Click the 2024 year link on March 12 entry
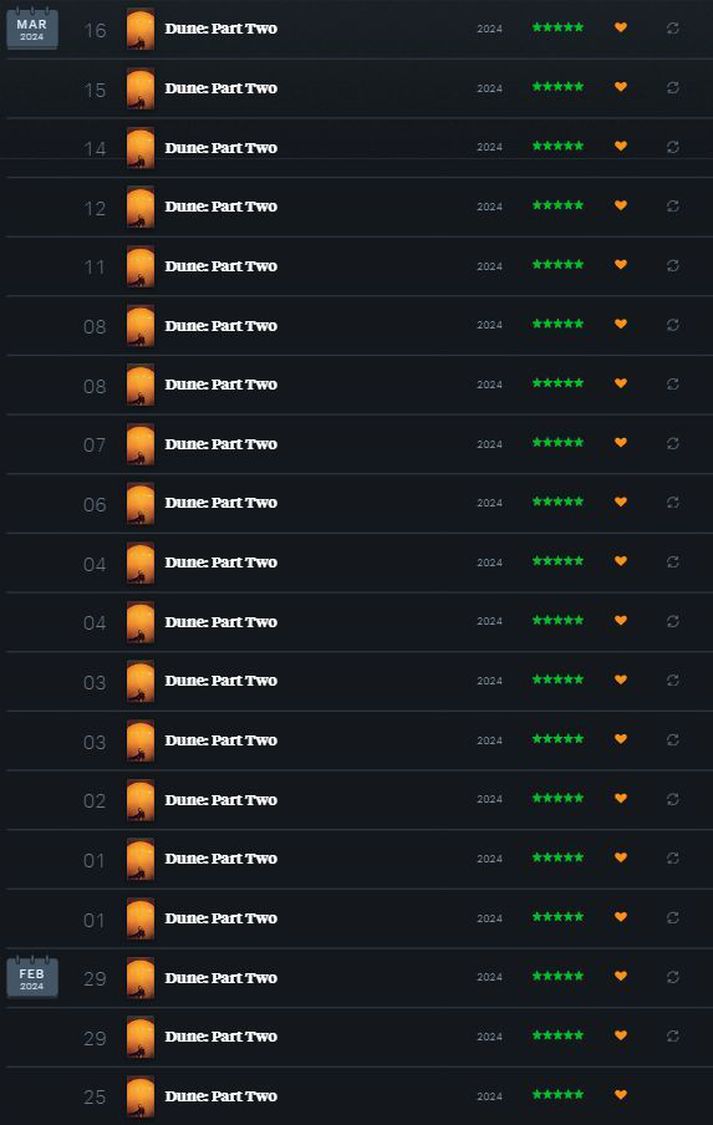713x1125 pixels. 489,207
